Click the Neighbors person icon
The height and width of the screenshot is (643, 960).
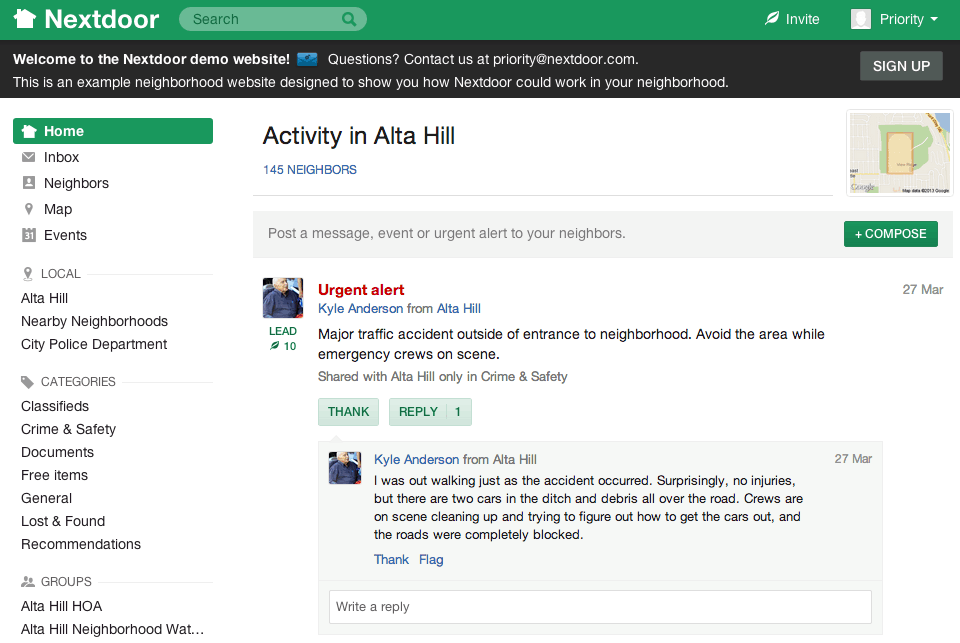(x=28, y=182)
